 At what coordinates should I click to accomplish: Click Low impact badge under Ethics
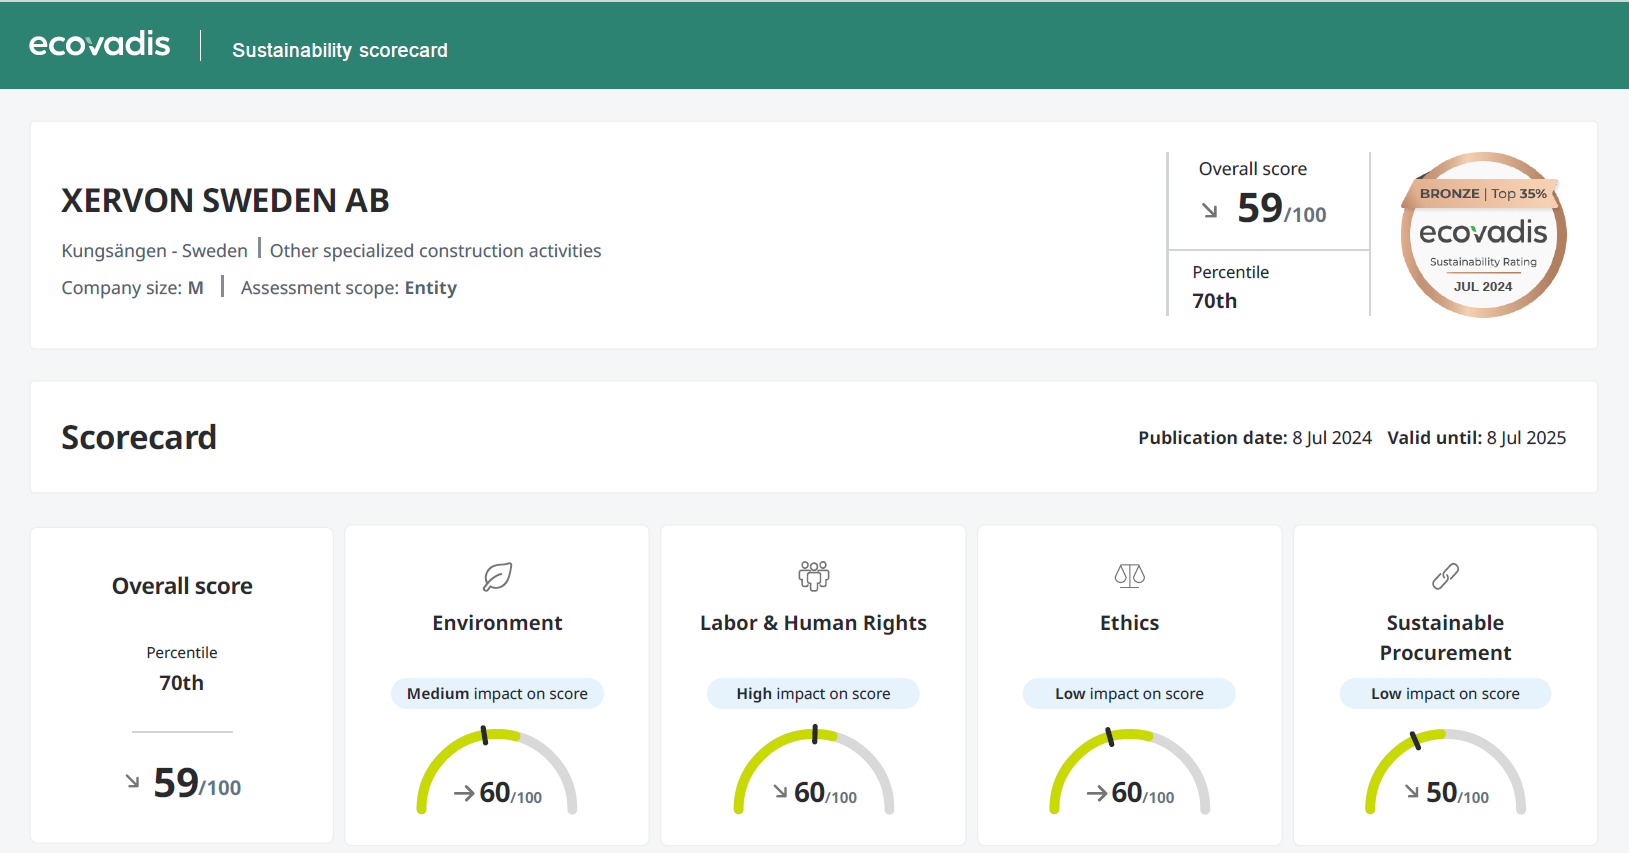[x=1129, y=694]
